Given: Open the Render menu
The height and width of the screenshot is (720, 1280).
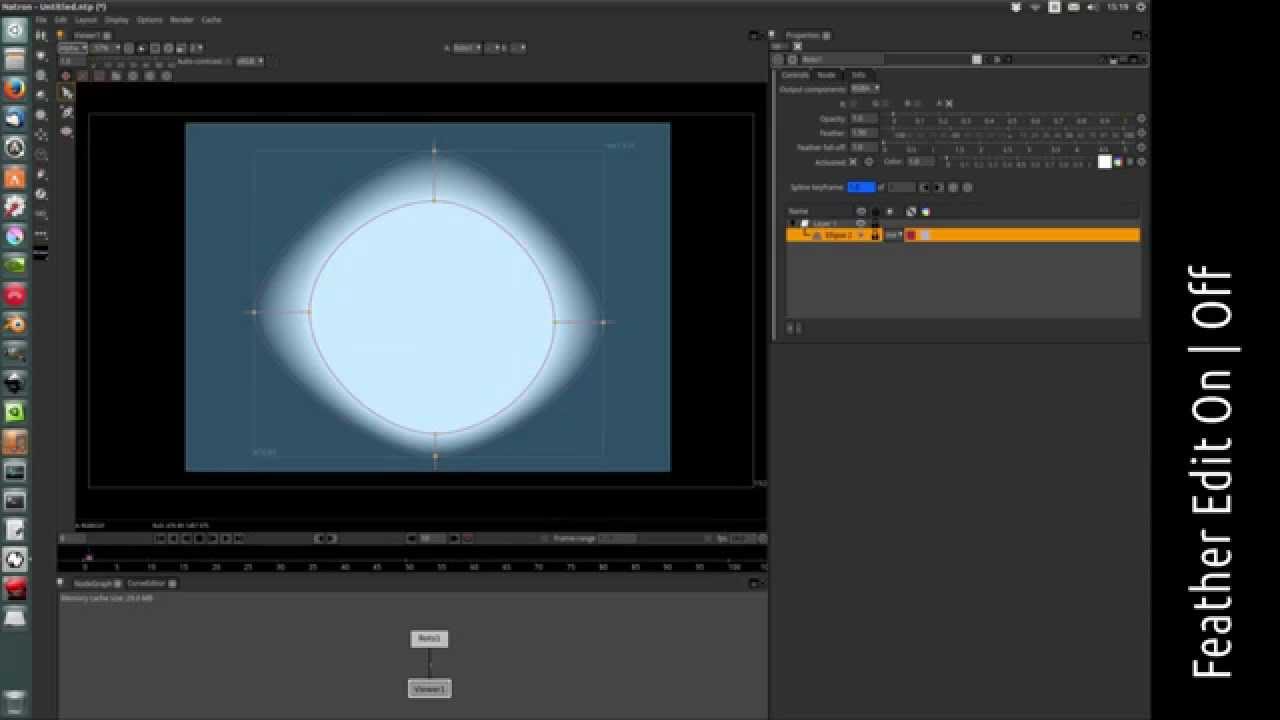Looking at the screenshot, I should pyautogui.click(x=181, y=19).
